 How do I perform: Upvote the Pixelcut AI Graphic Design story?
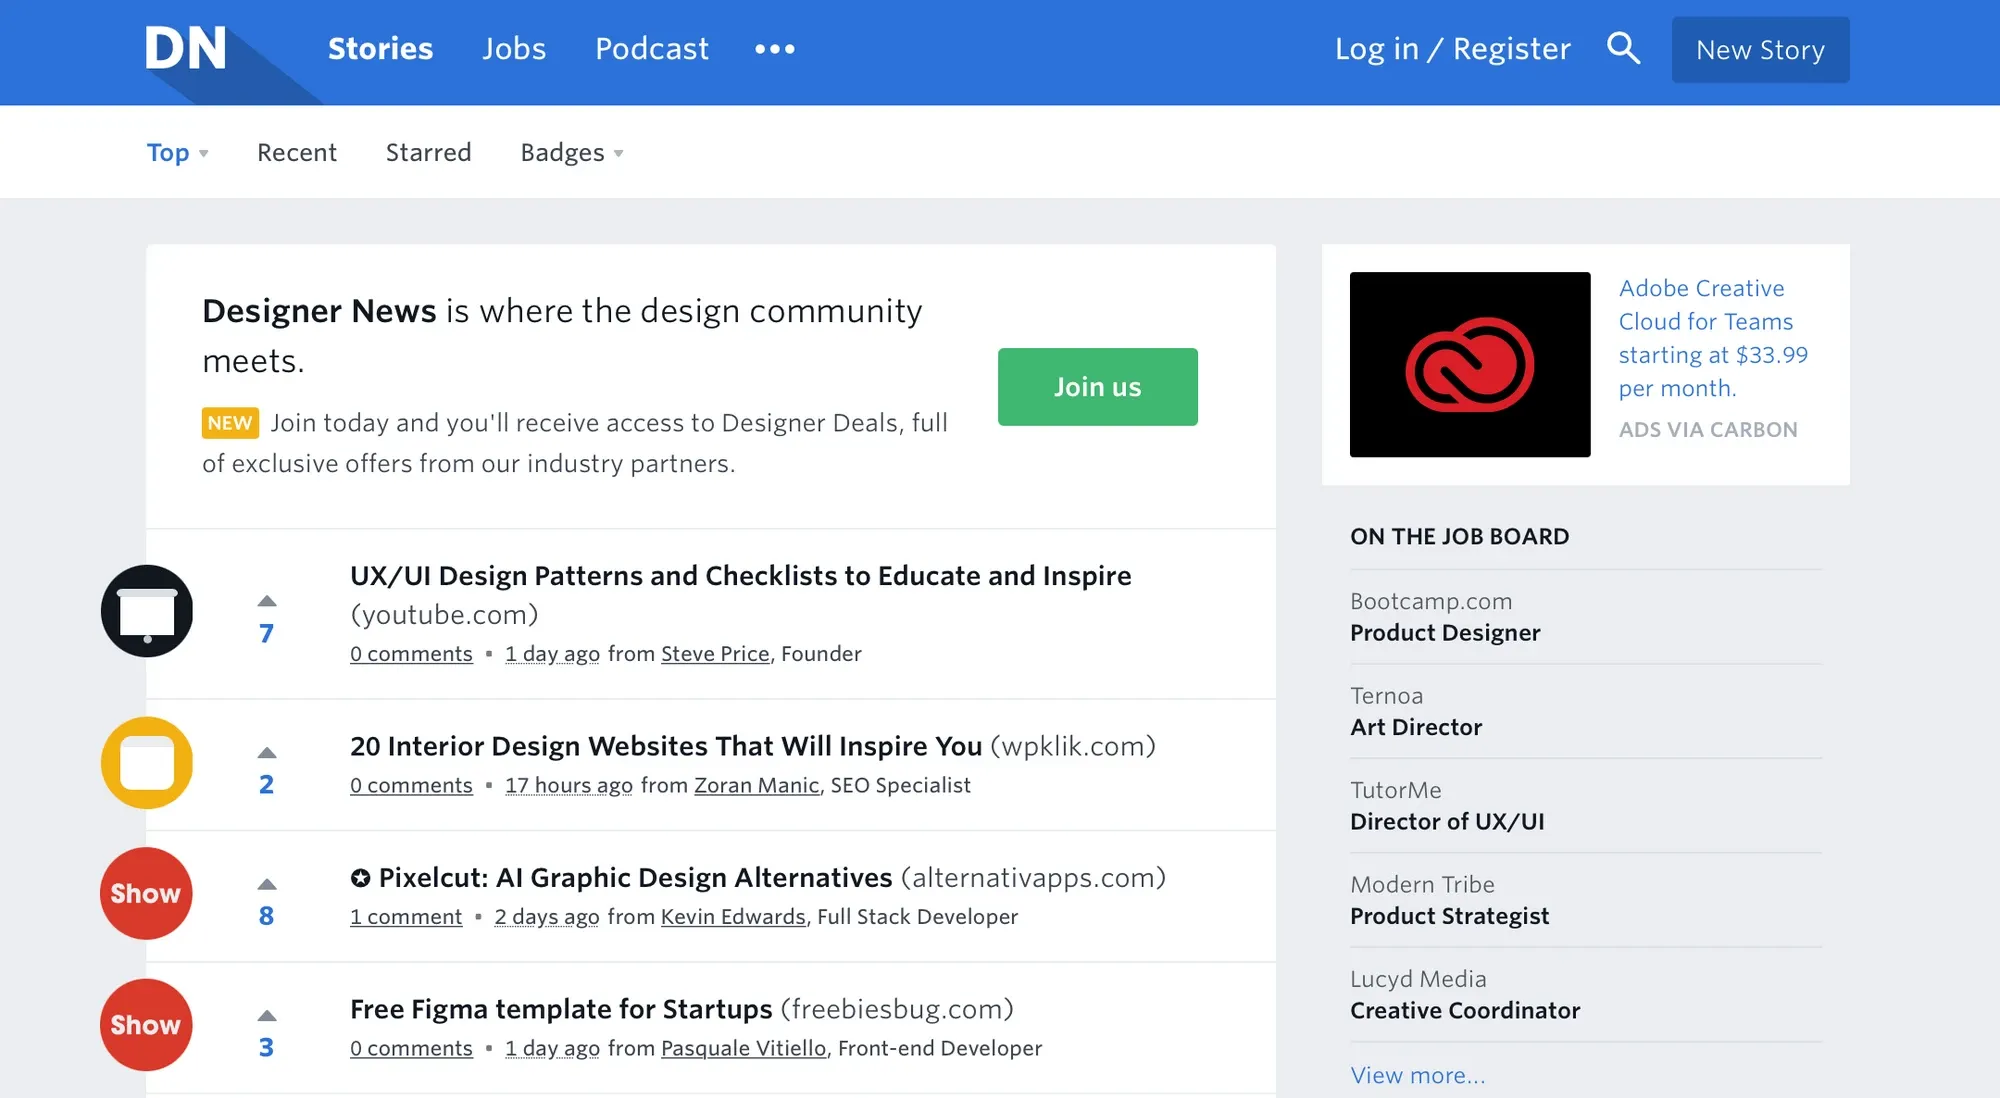click(267, 884)
